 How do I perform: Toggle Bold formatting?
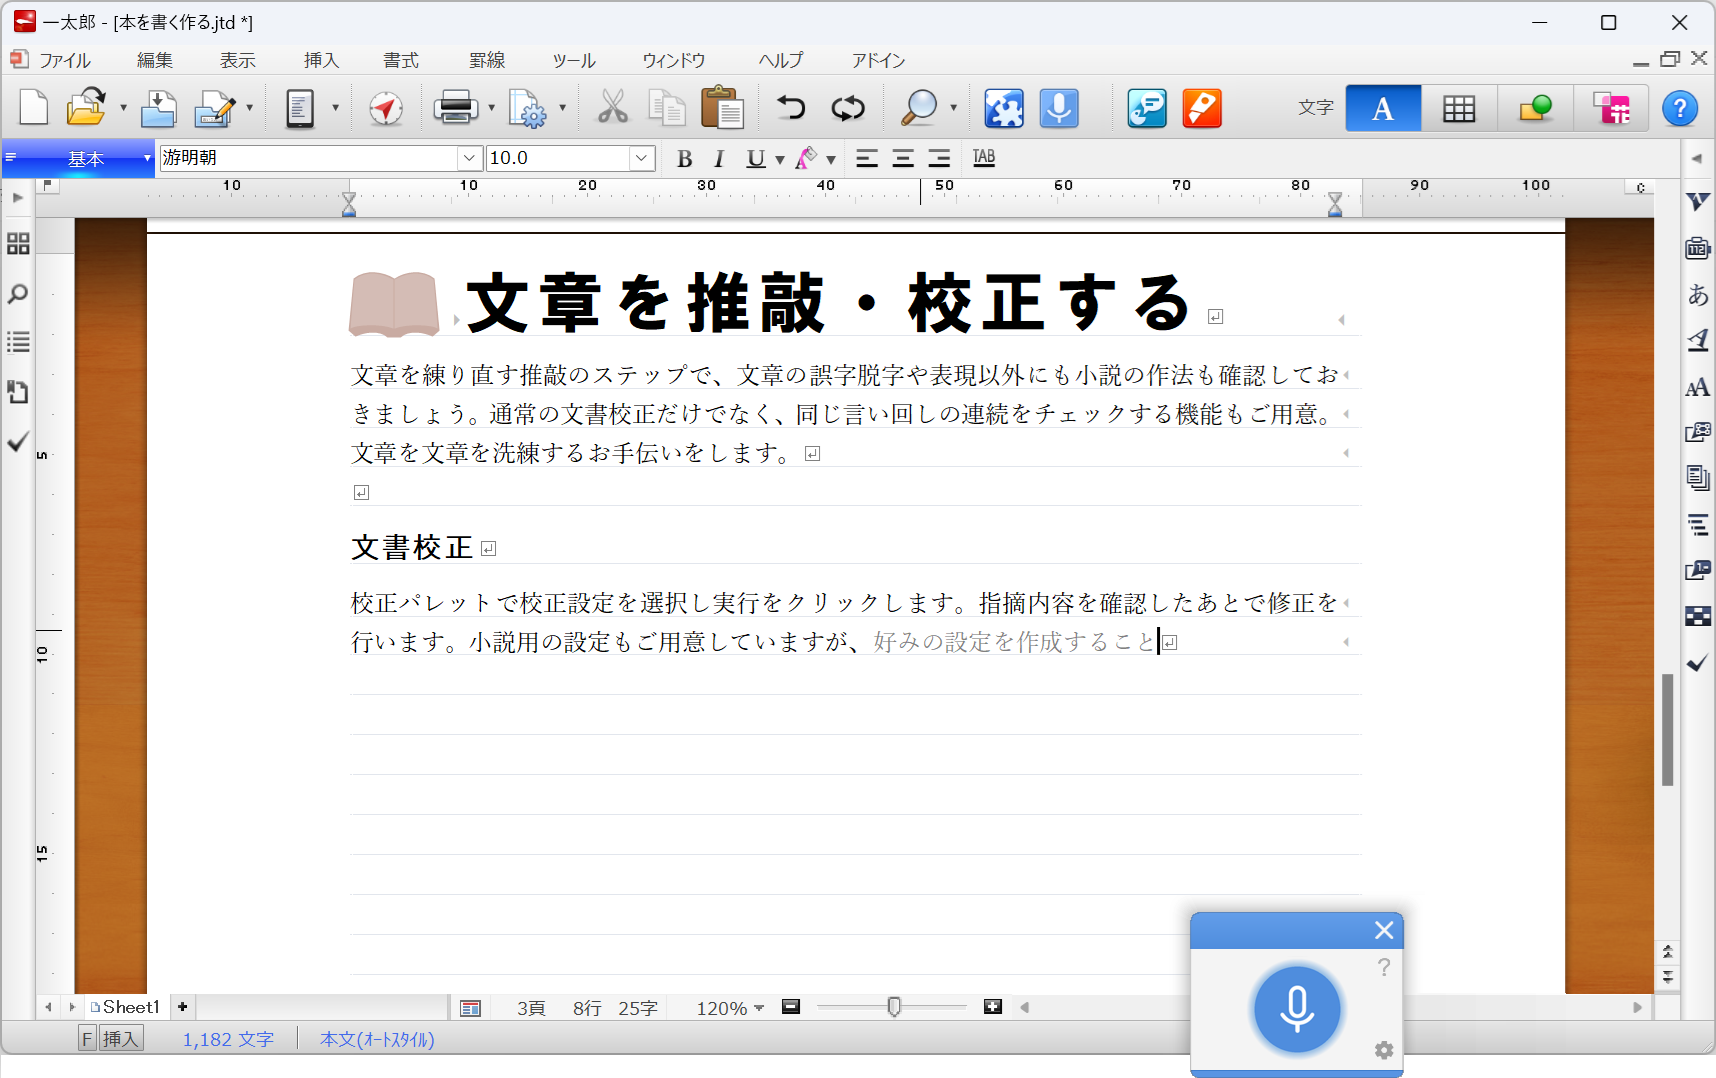point(684,159)
